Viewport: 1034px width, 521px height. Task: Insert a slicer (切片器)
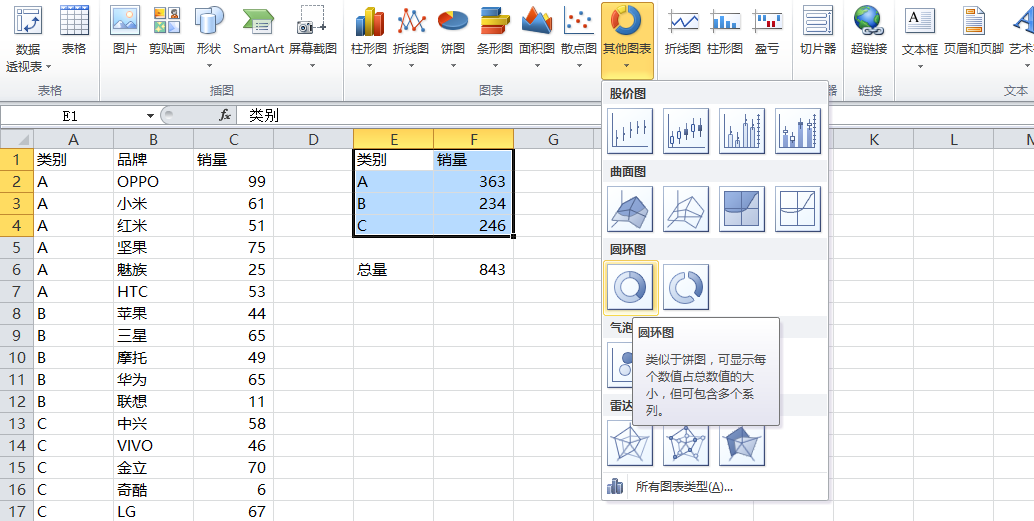(x=818, y=32)
